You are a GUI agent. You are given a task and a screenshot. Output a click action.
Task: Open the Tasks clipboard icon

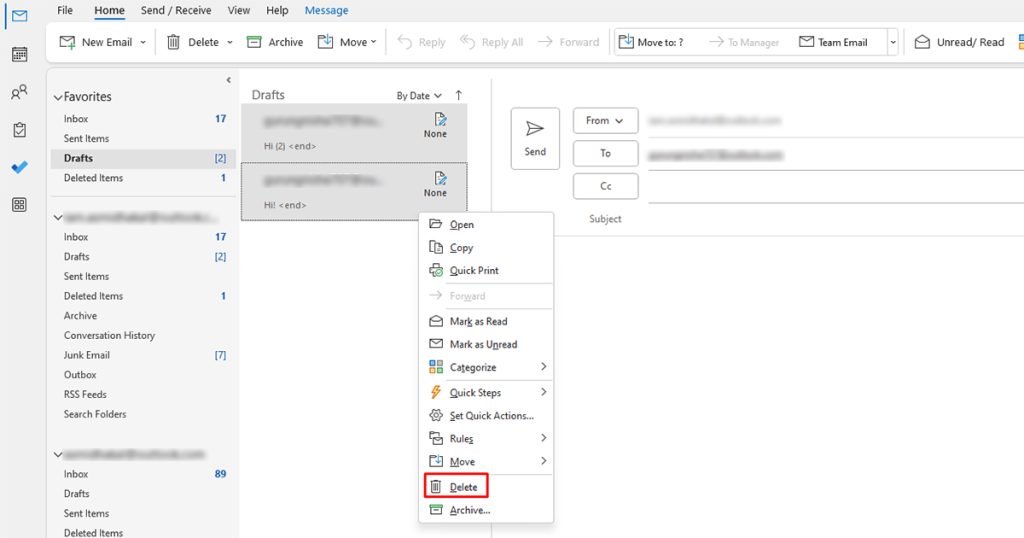point(20,130)
